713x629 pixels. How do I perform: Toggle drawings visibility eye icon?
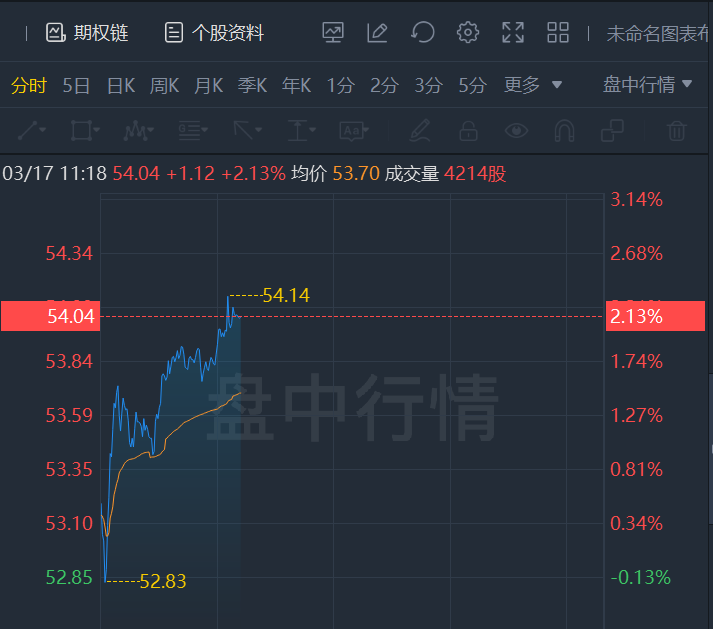point(516,130)
